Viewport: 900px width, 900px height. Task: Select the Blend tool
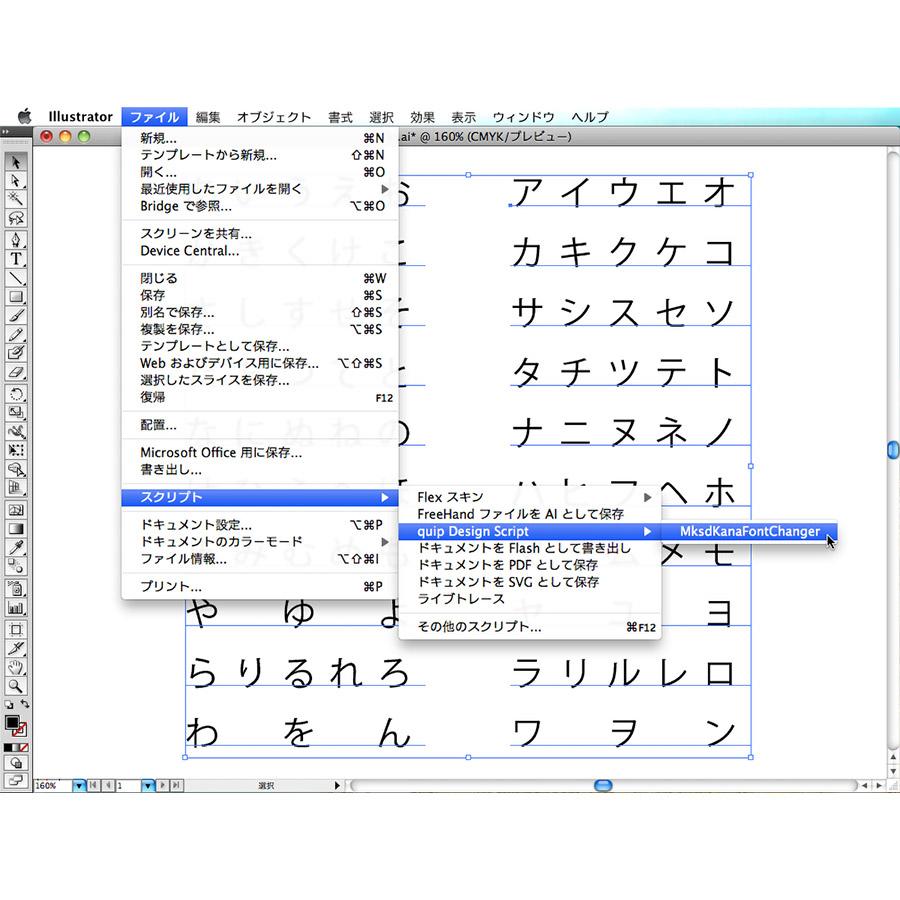pyautogui.click(x=16, y=567)
